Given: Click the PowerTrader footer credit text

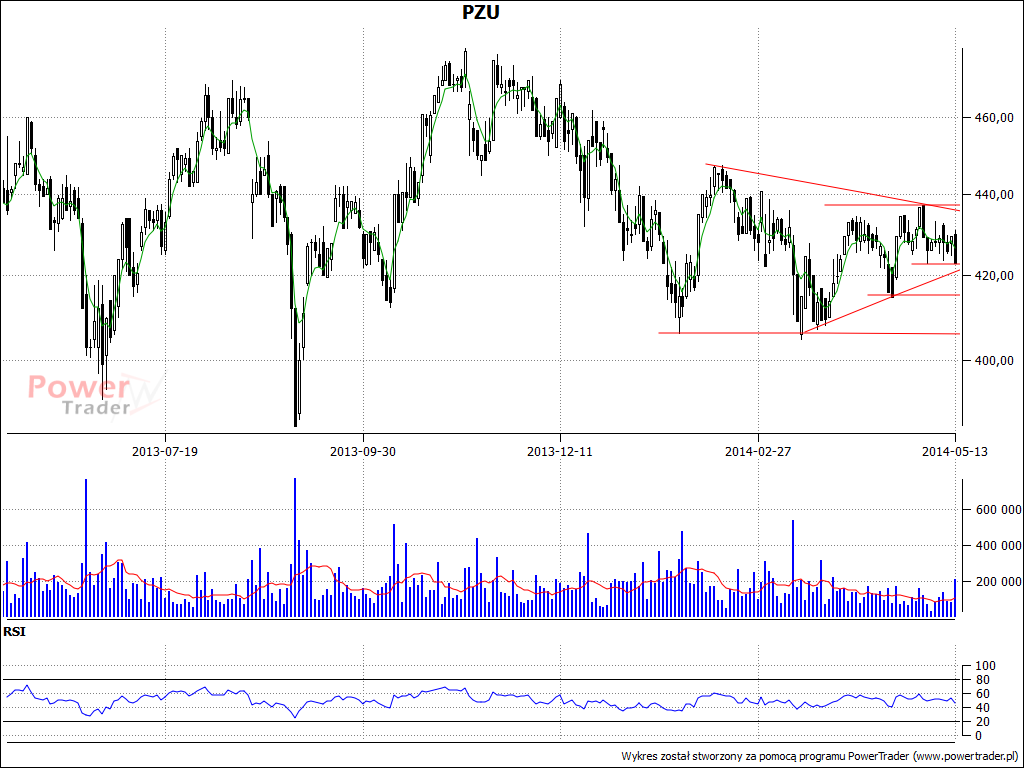Looking at the screenshot, I should [x=820, y=756].
